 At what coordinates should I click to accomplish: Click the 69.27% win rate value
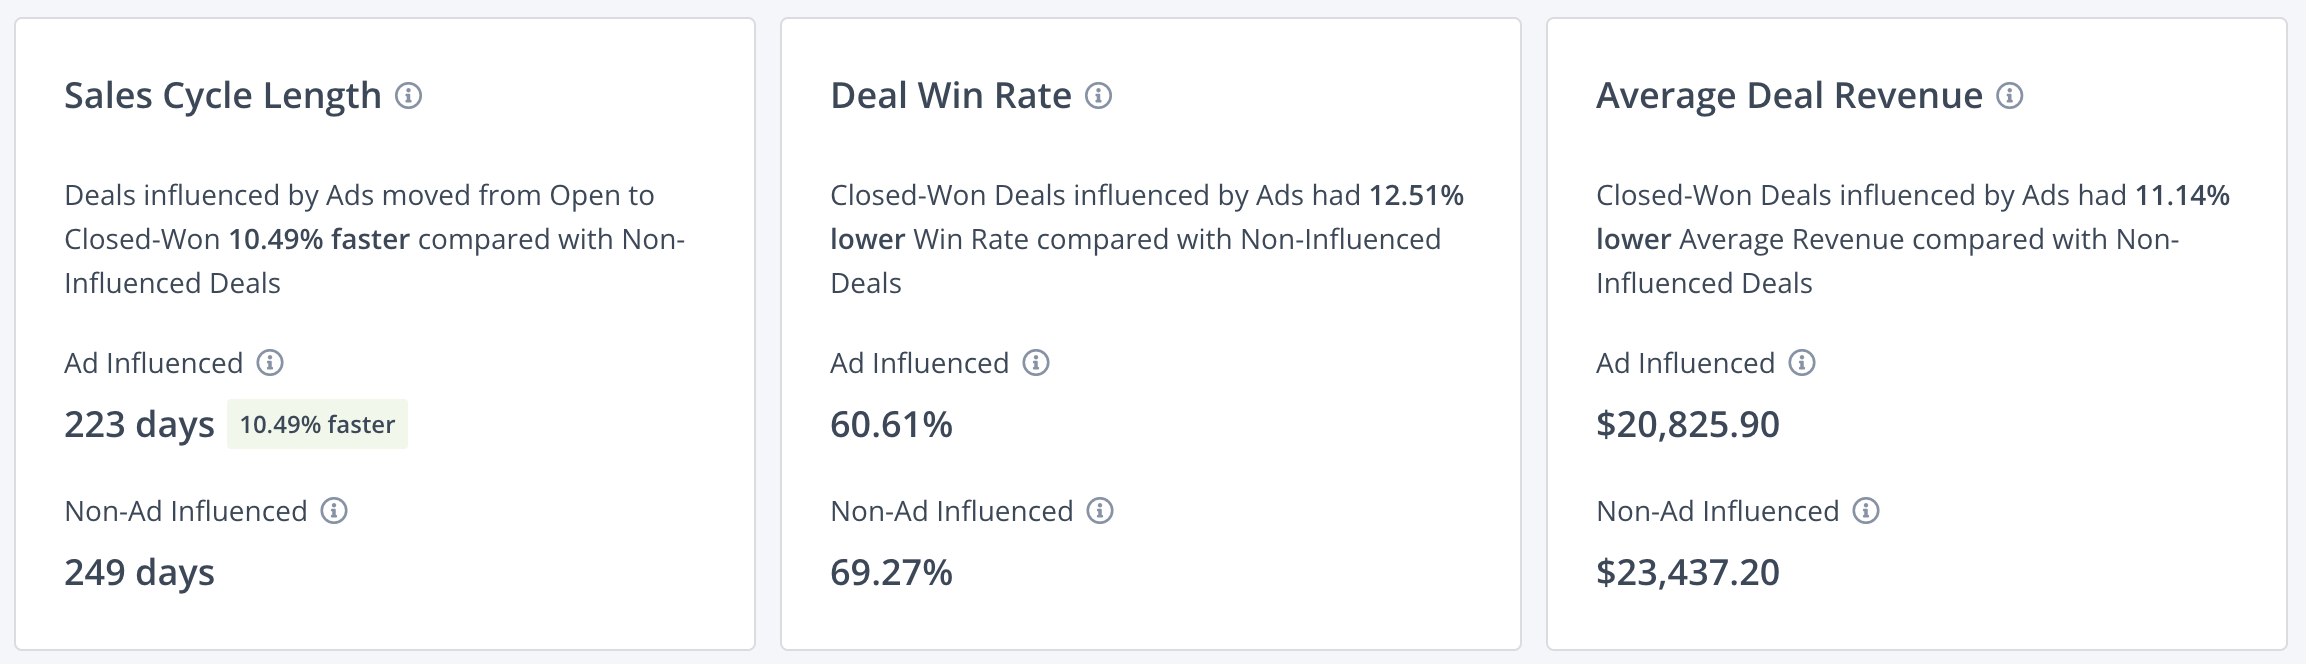pyautogui.click(x=891, y=573)
